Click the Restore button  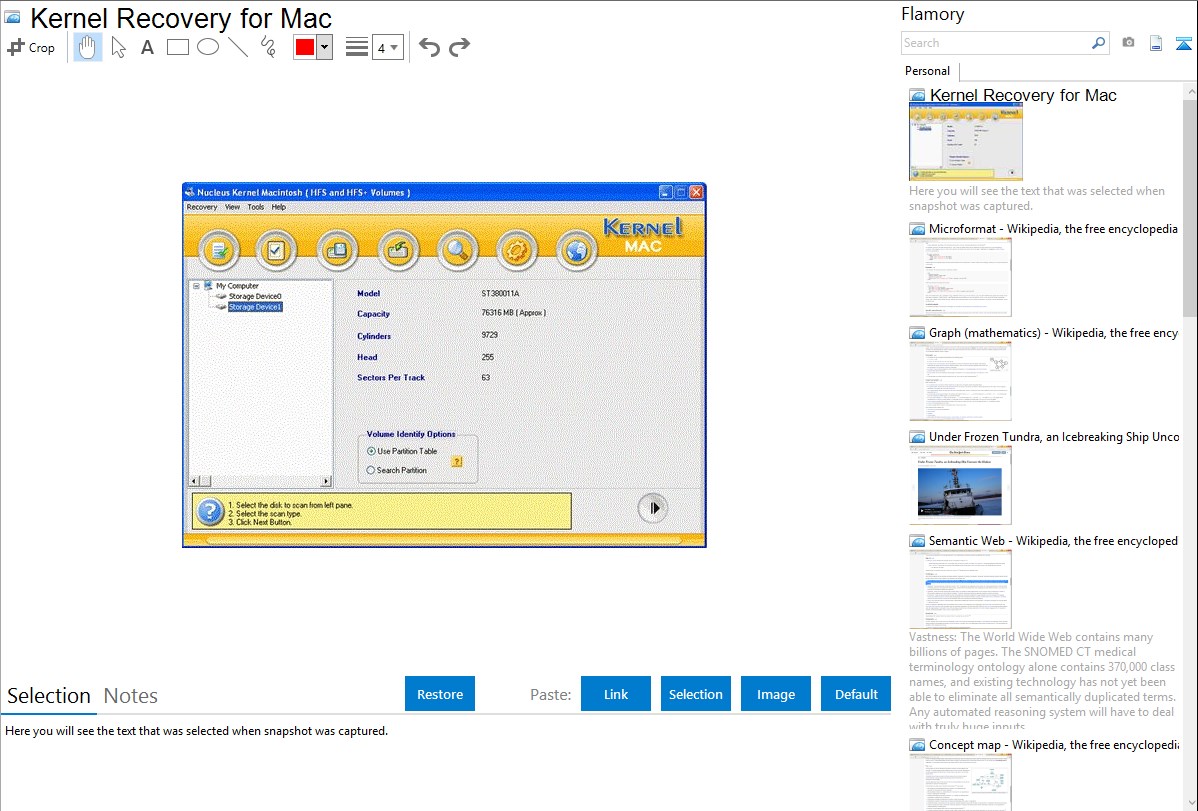(440, 694)
